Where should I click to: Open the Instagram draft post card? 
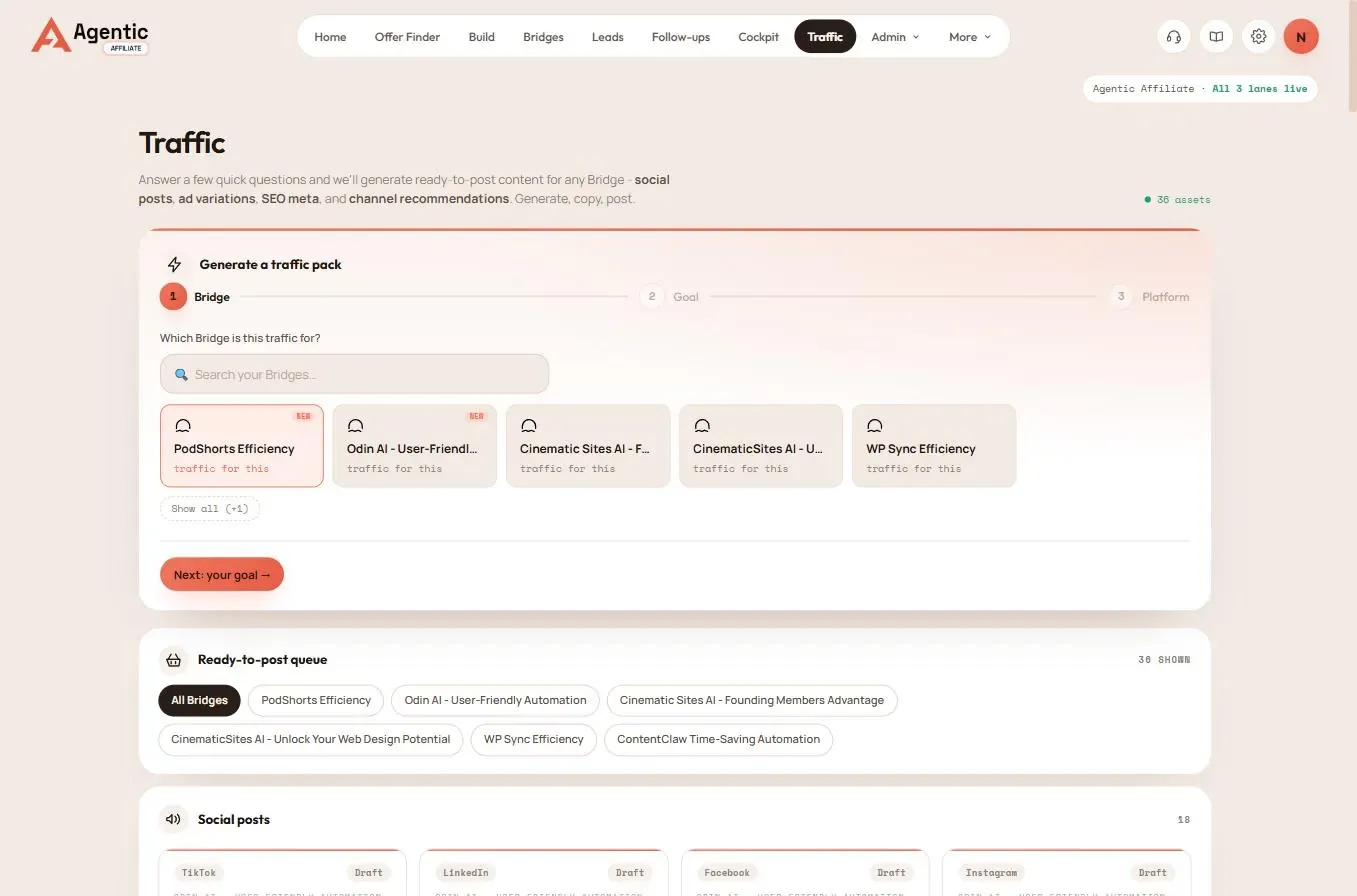click(x=1066, y=872)
